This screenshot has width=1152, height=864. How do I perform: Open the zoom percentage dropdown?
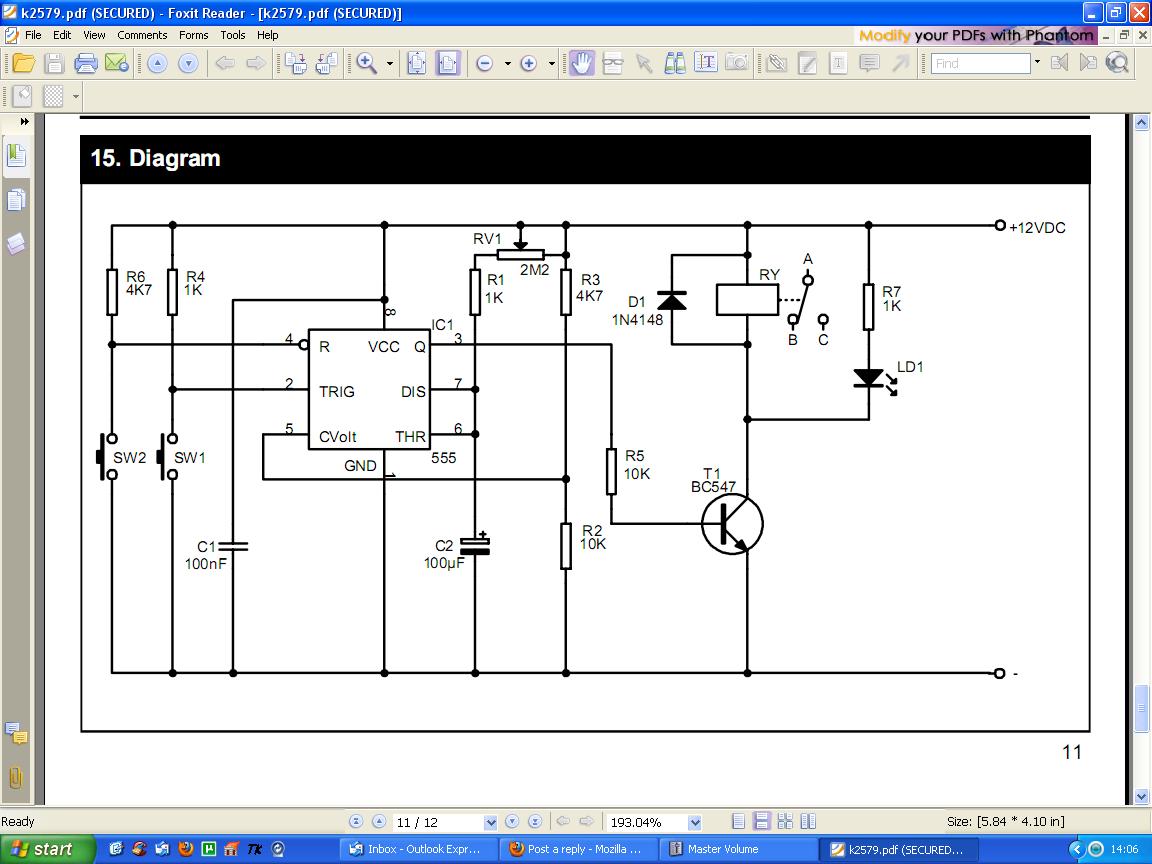click(x=694, y=822)
